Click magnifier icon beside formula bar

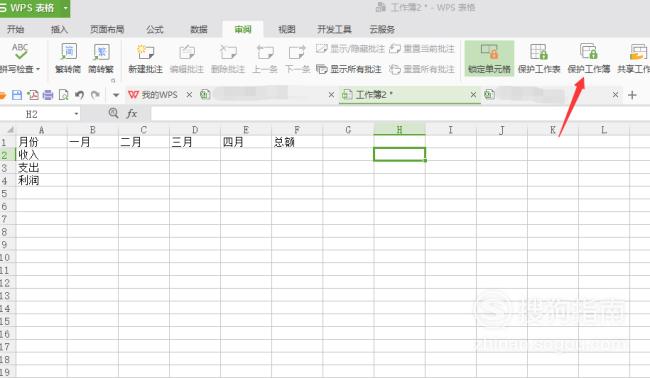tap(113, 113)
